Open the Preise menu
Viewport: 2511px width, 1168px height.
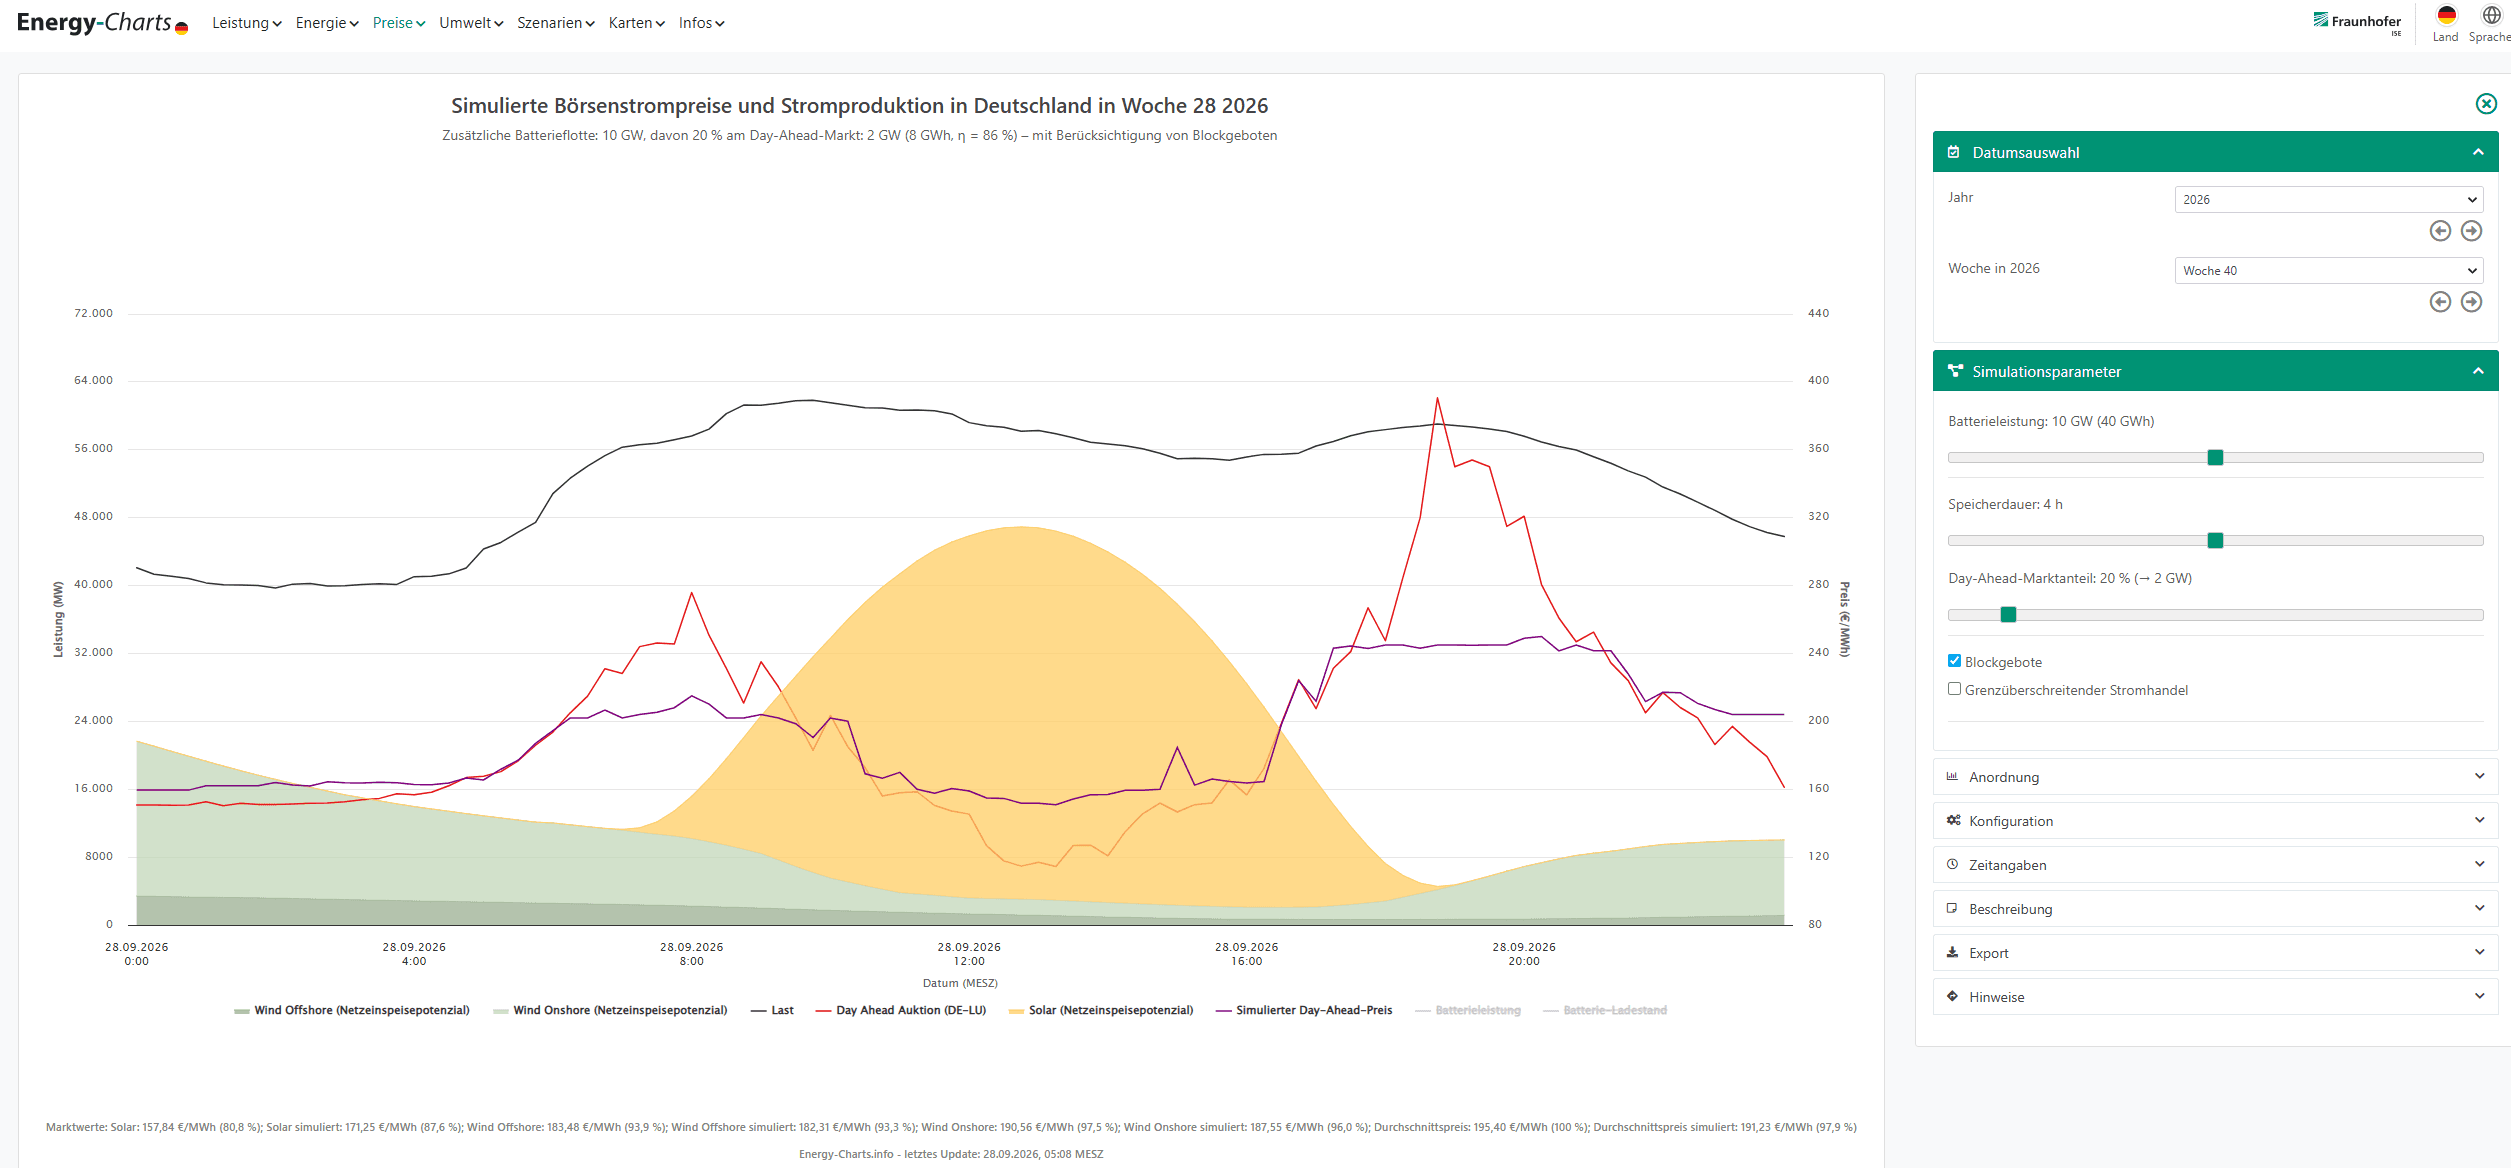tap(399, 23)
